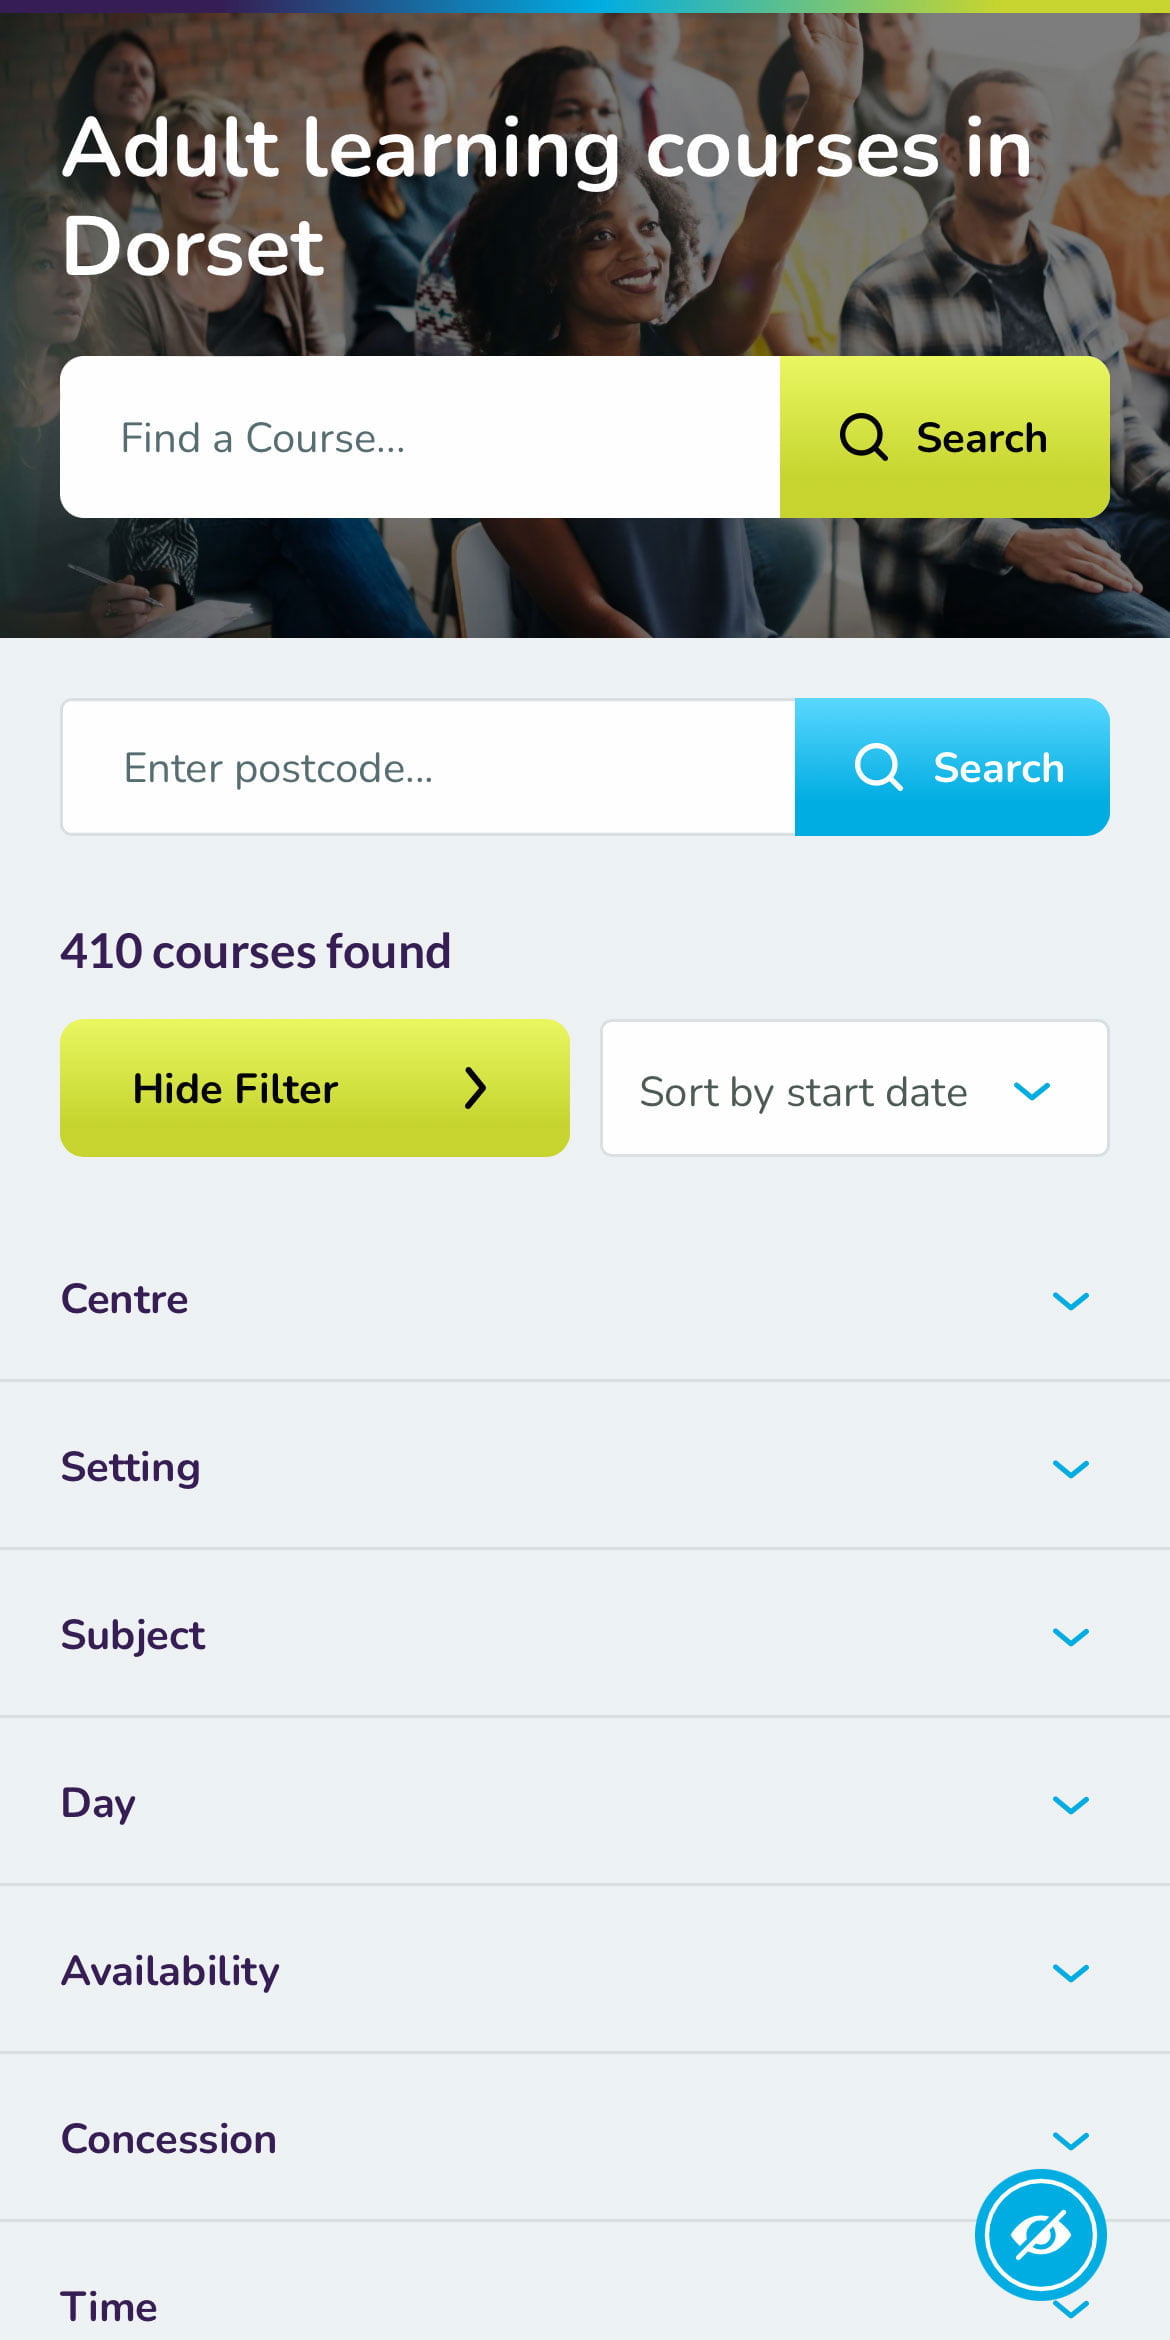Click the blue chevron beside Centre

1072,1300
